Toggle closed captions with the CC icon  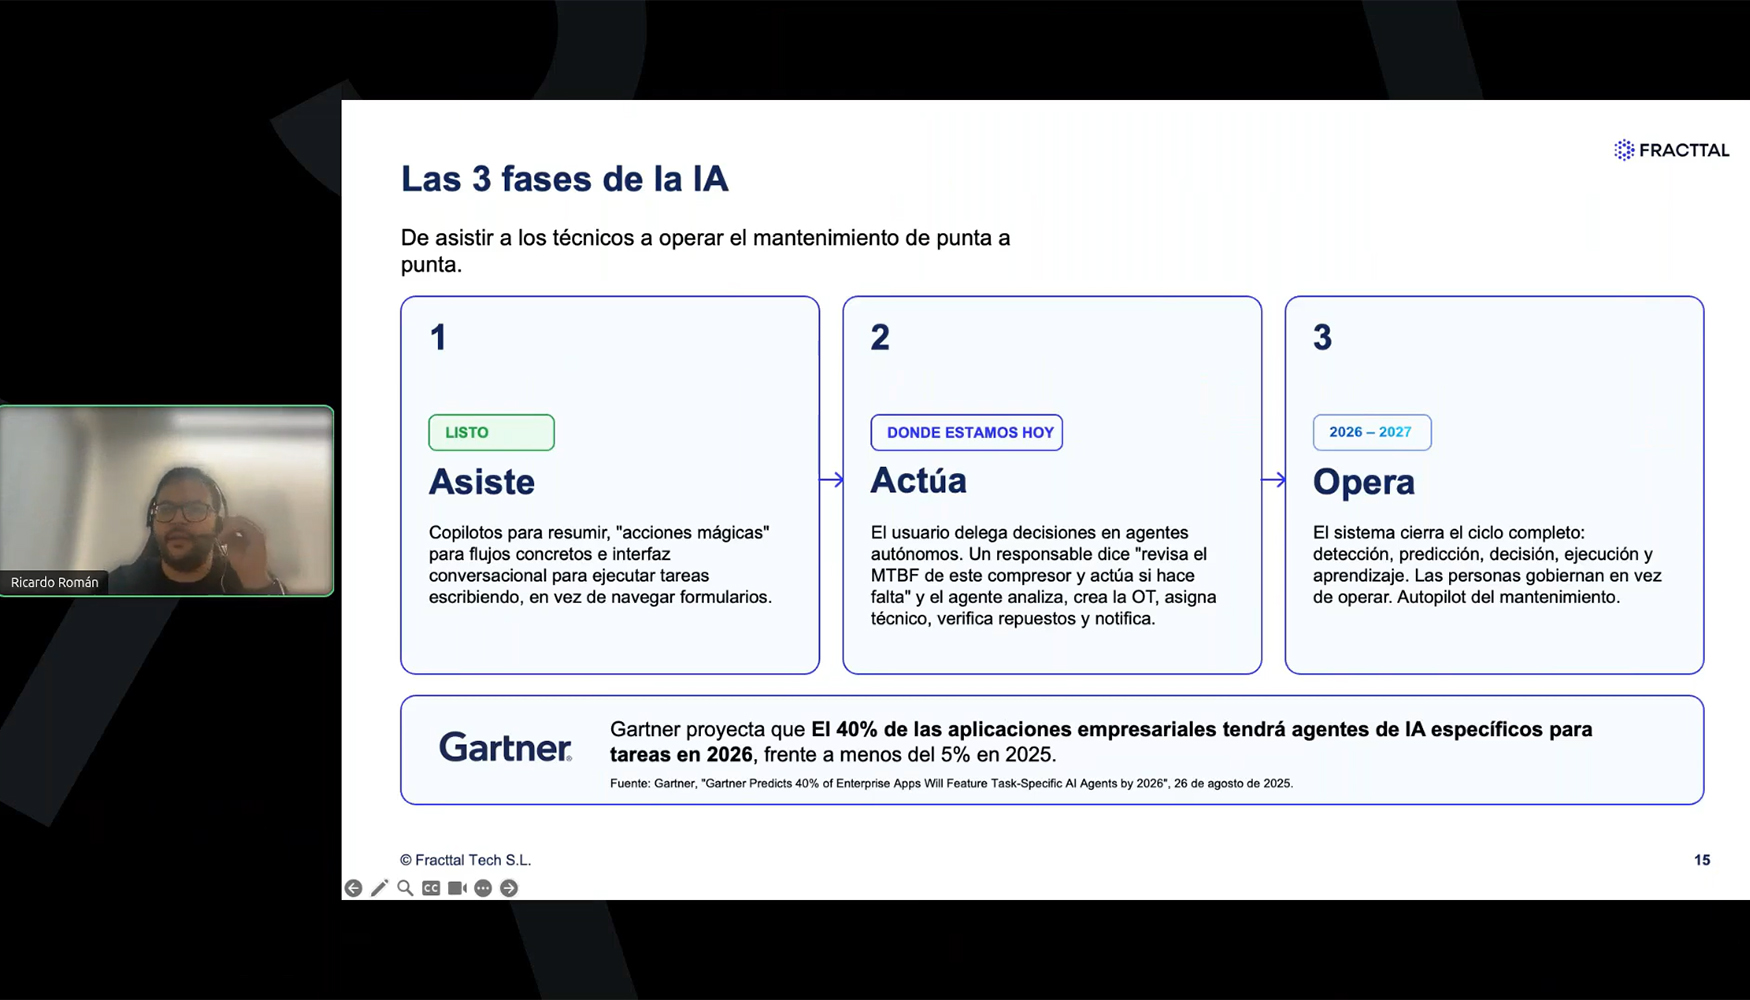[431, 888]
